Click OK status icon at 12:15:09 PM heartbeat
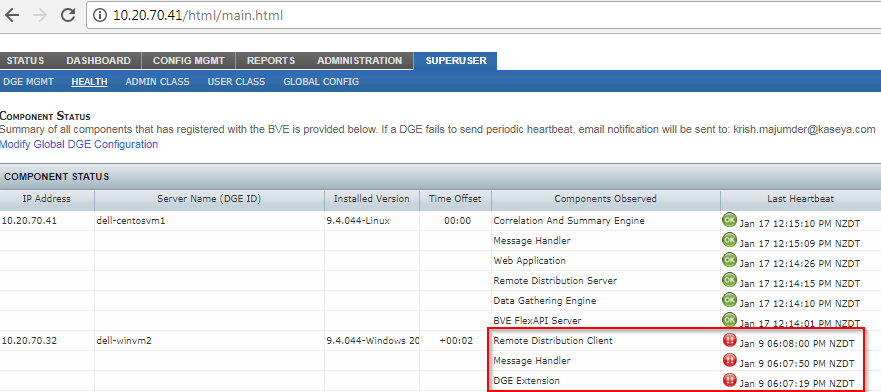The width and height of the screenshot is (881, 392). (729, 240)
